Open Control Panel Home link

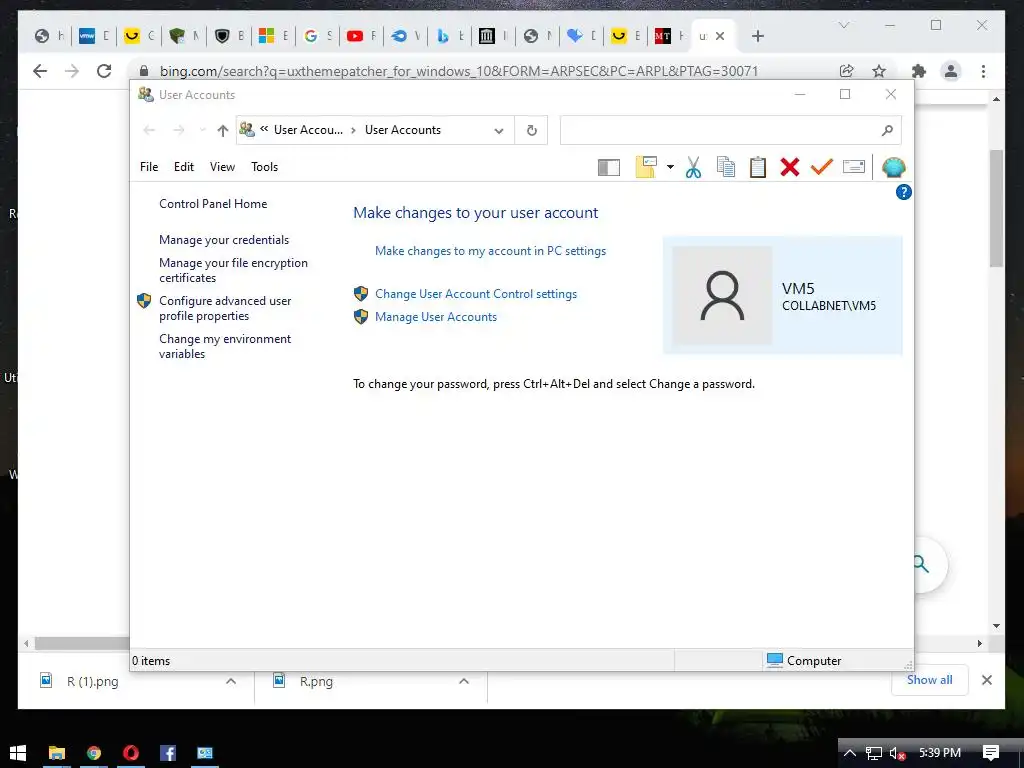213,204
